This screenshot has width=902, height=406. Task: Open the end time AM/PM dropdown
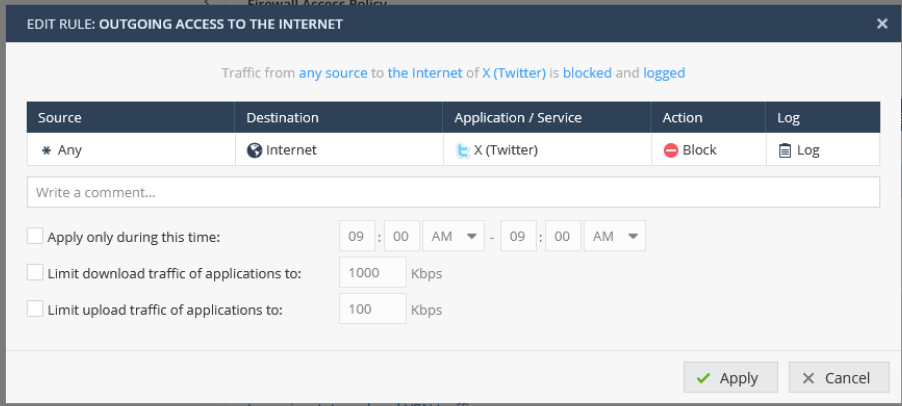click(x=614, y=237)
